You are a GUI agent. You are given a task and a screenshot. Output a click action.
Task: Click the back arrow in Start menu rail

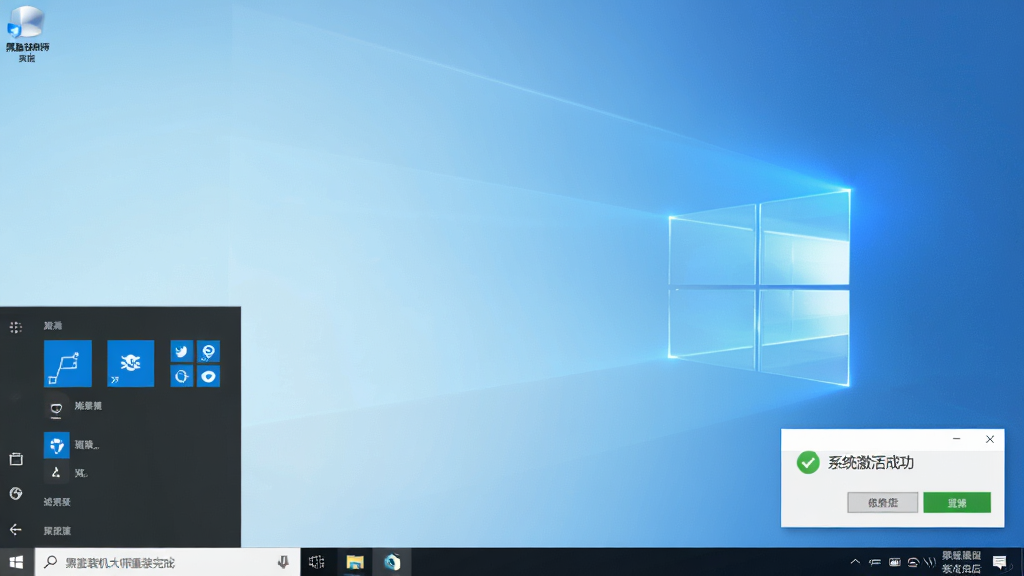pos(16,529)
